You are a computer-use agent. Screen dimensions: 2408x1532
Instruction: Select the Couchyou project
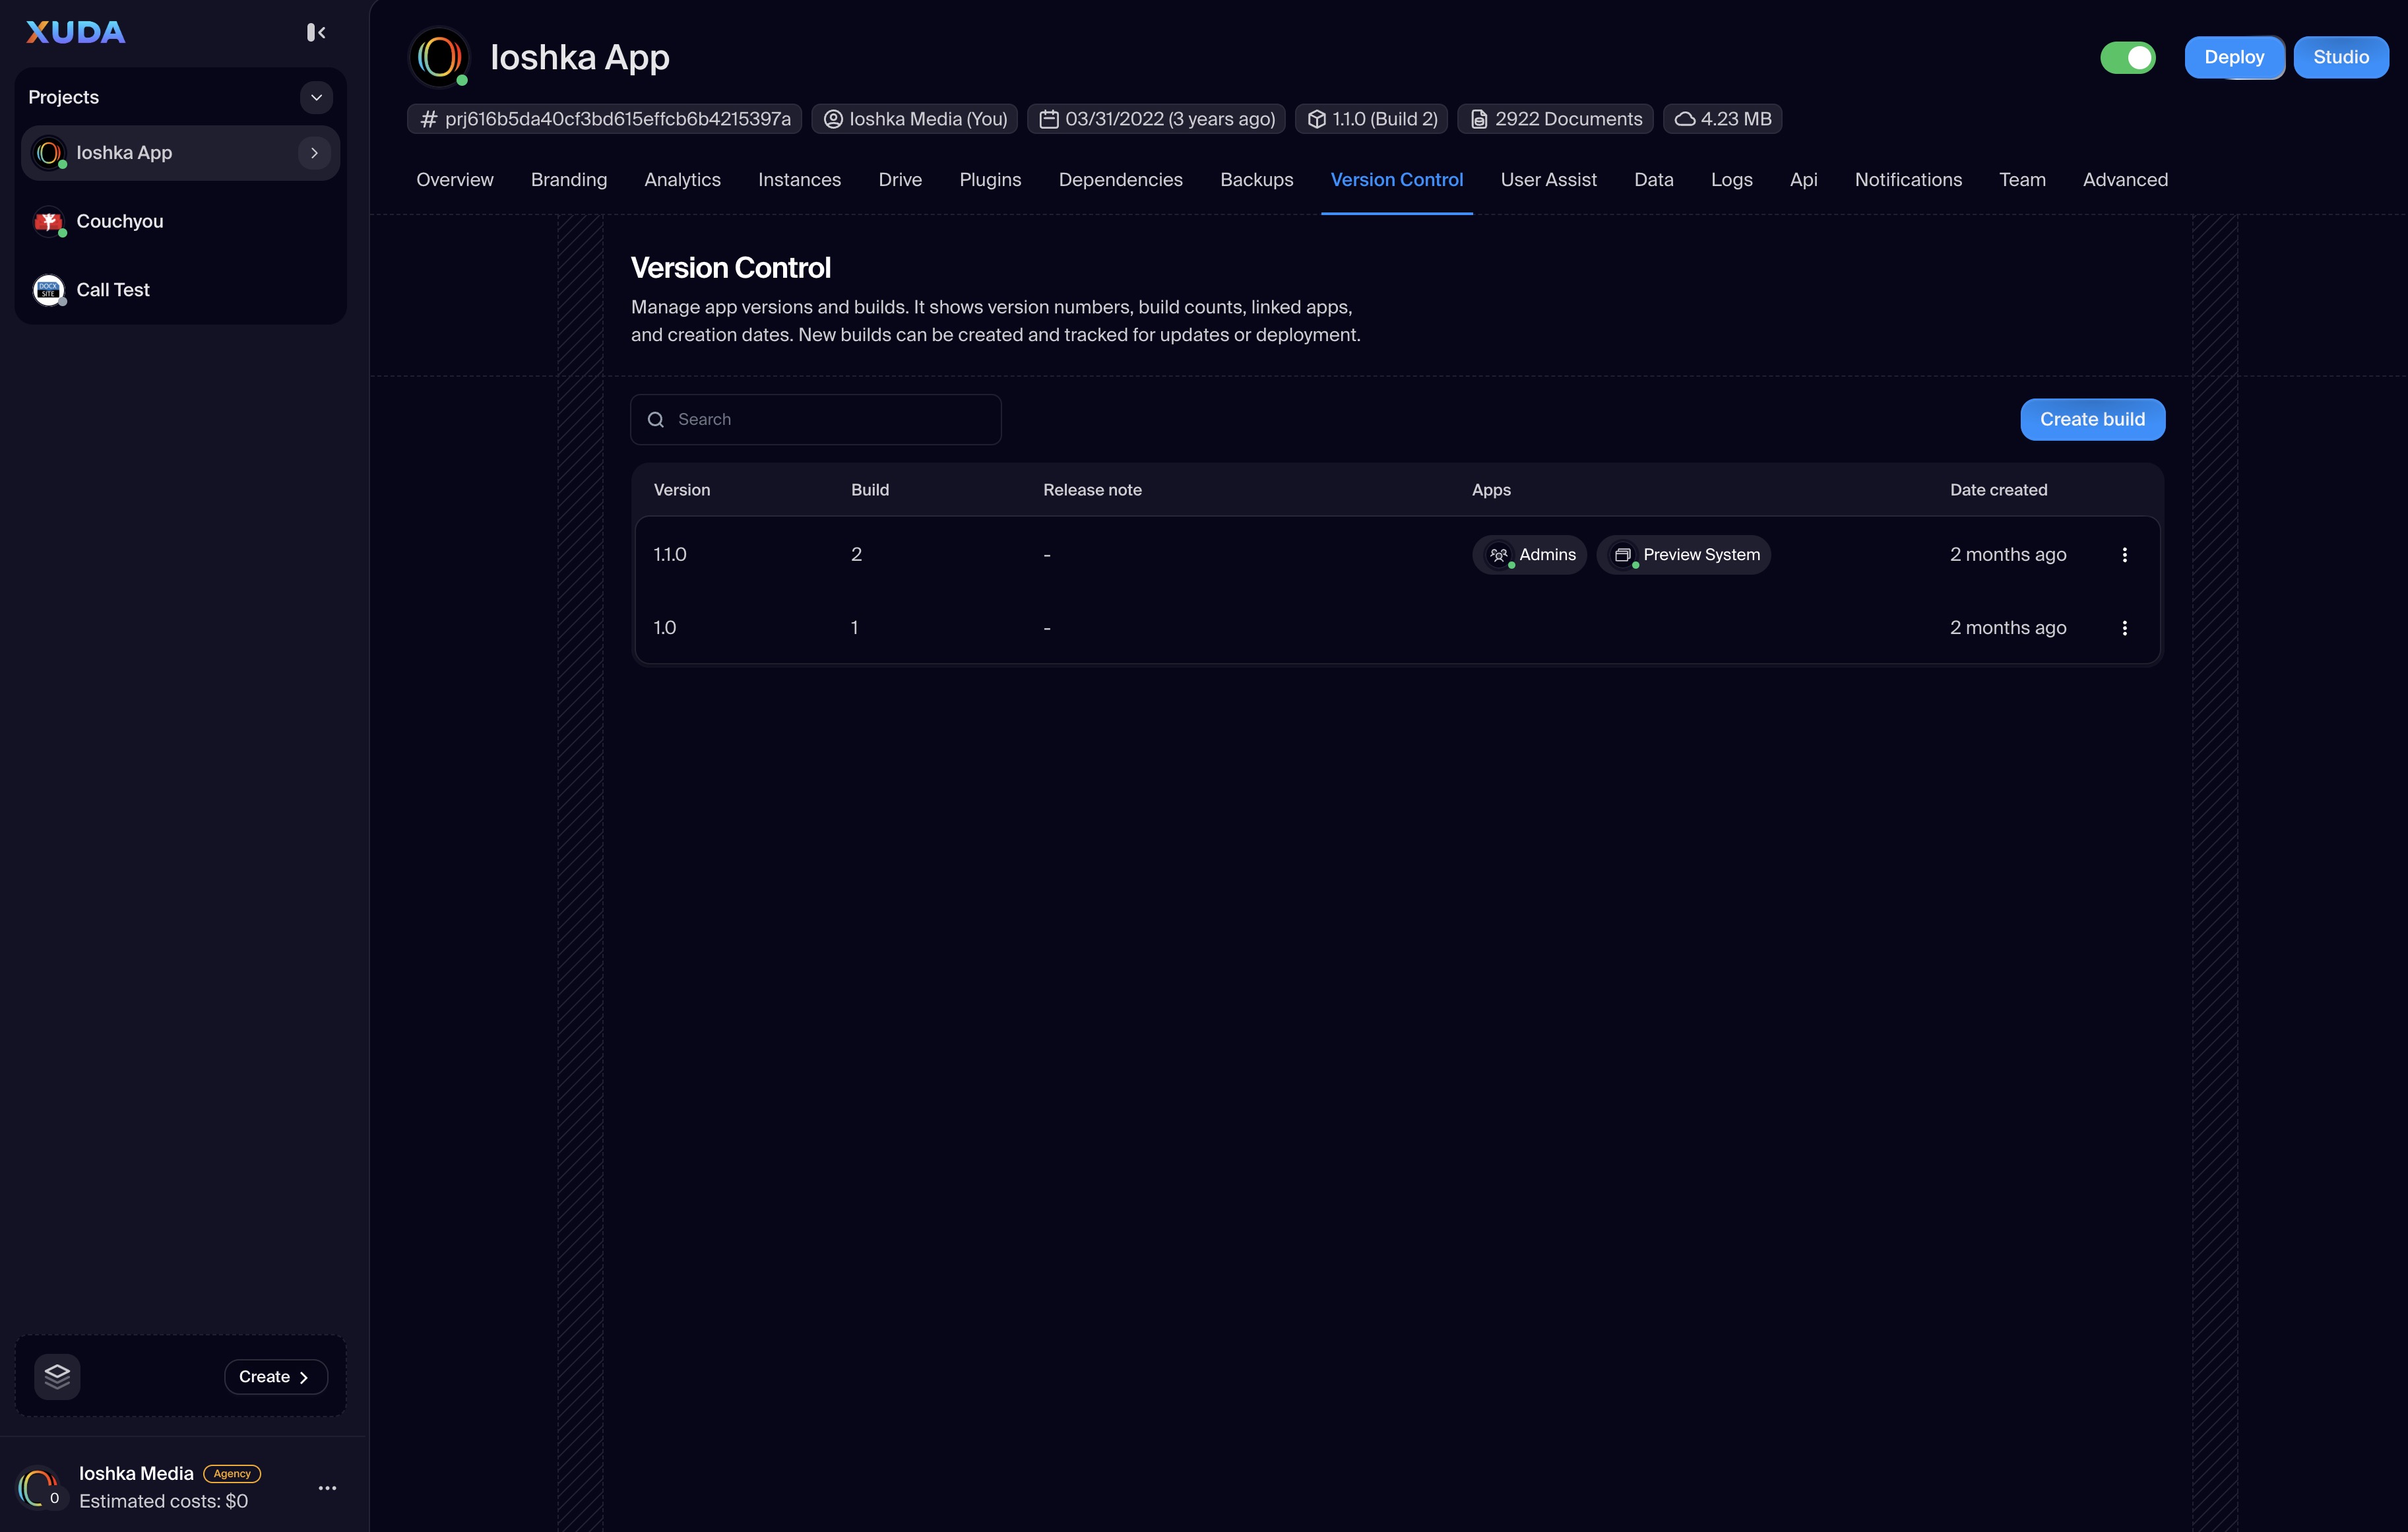click(x=119, y=222)
